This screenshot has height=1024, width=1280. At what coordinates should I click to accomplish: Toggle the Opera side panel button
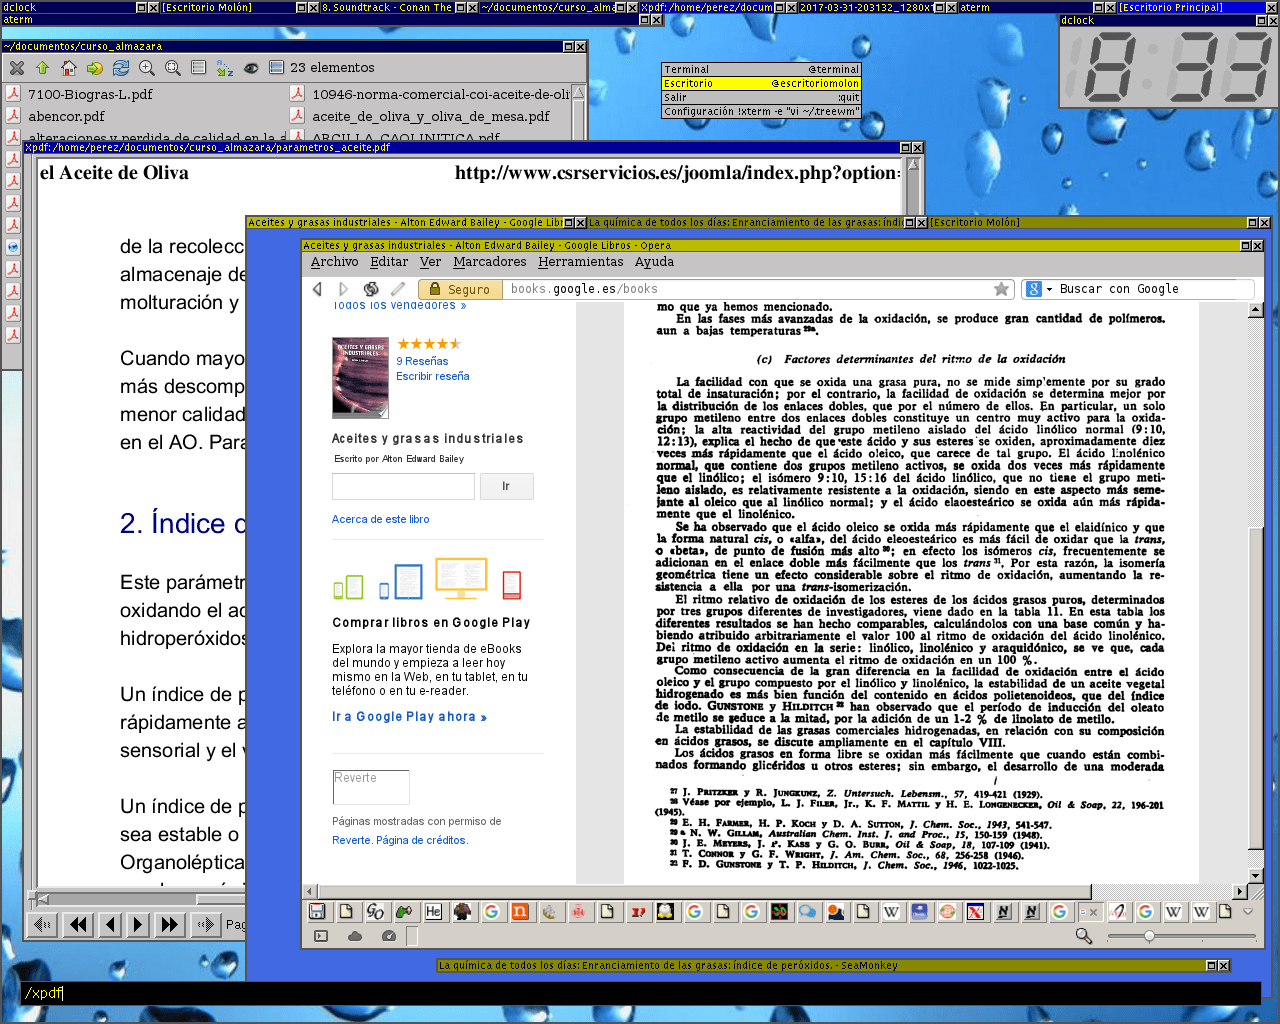(321, 936)
